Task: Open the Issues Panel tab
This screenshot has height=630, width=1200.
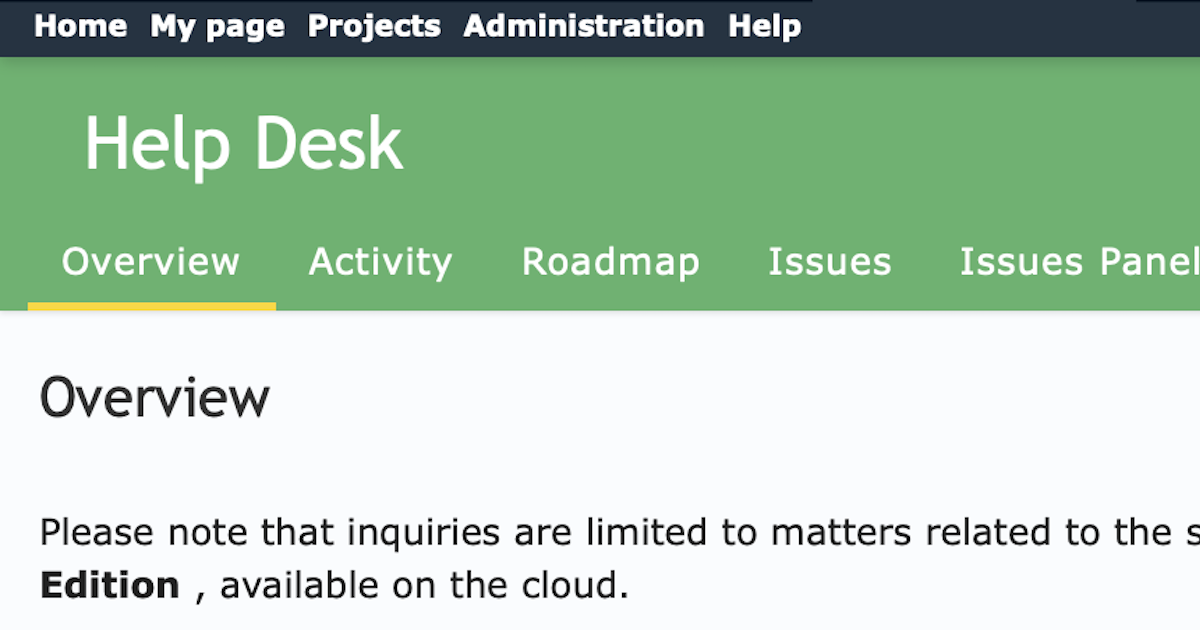Action: pyautogui.click(x=1078, y=262)
